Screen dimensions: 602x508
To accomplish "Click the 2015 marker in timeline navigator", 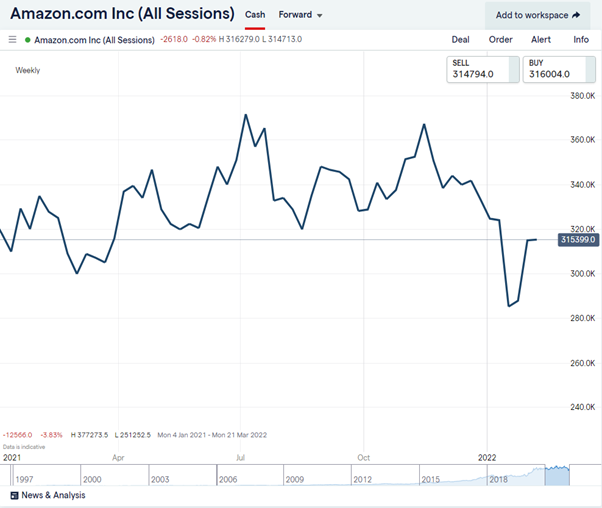I will [x=431, y=480].
